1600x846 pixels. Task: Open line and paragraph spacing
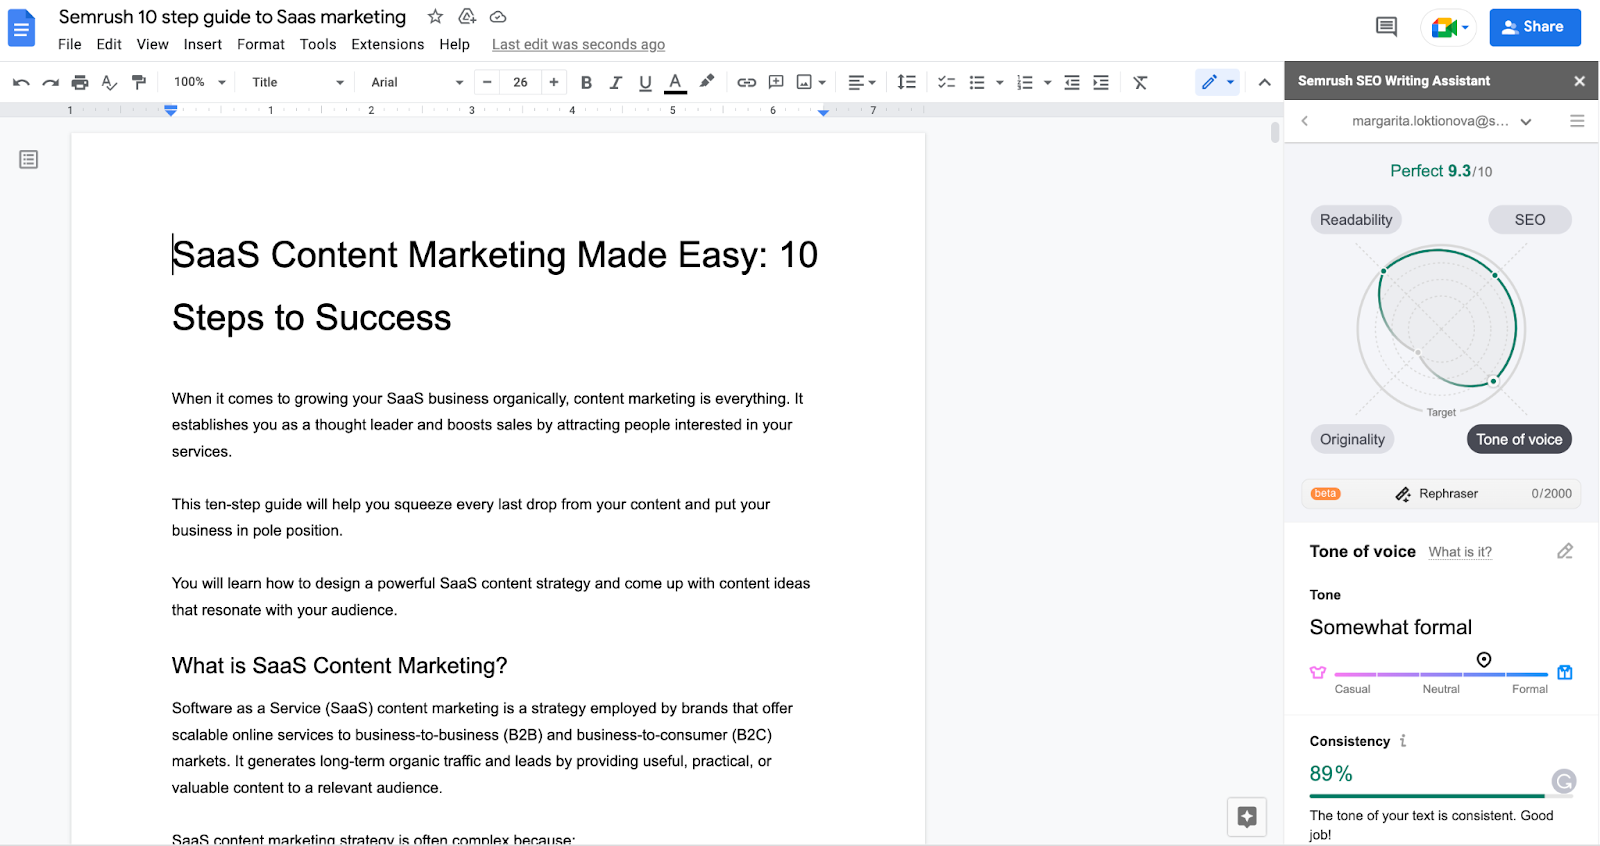pos(907,82)
